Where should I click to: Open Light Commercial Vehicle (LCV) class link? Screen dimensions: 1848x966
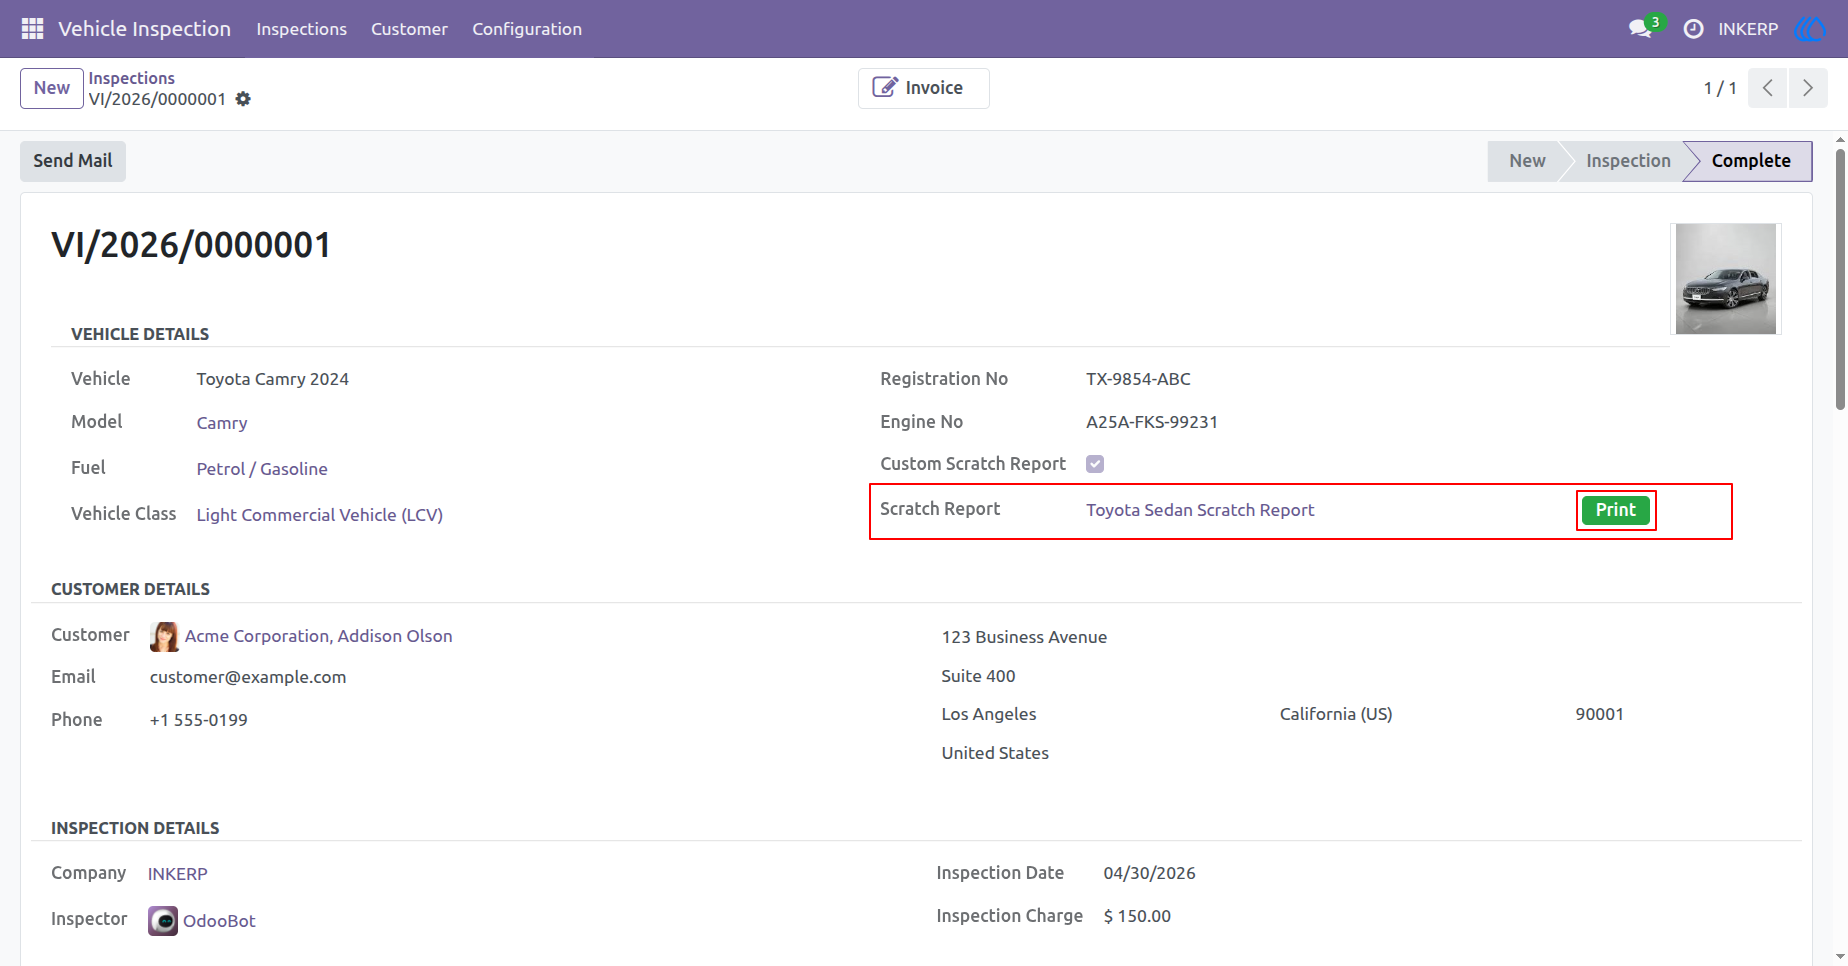click(x=319, y=515)
